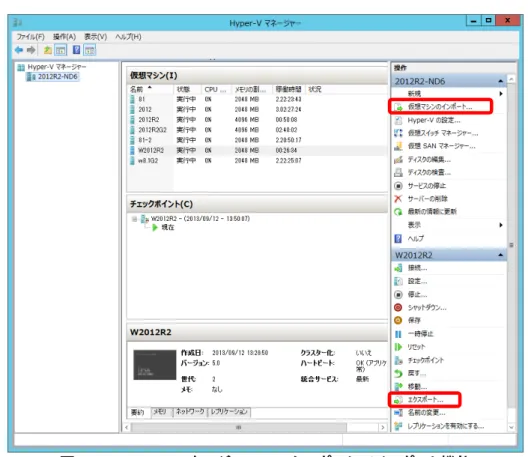Select the 81-2 virtual machine row
The width and height of the screenshot is (528, 457).
pyautogui.click(x=258, y=140)
